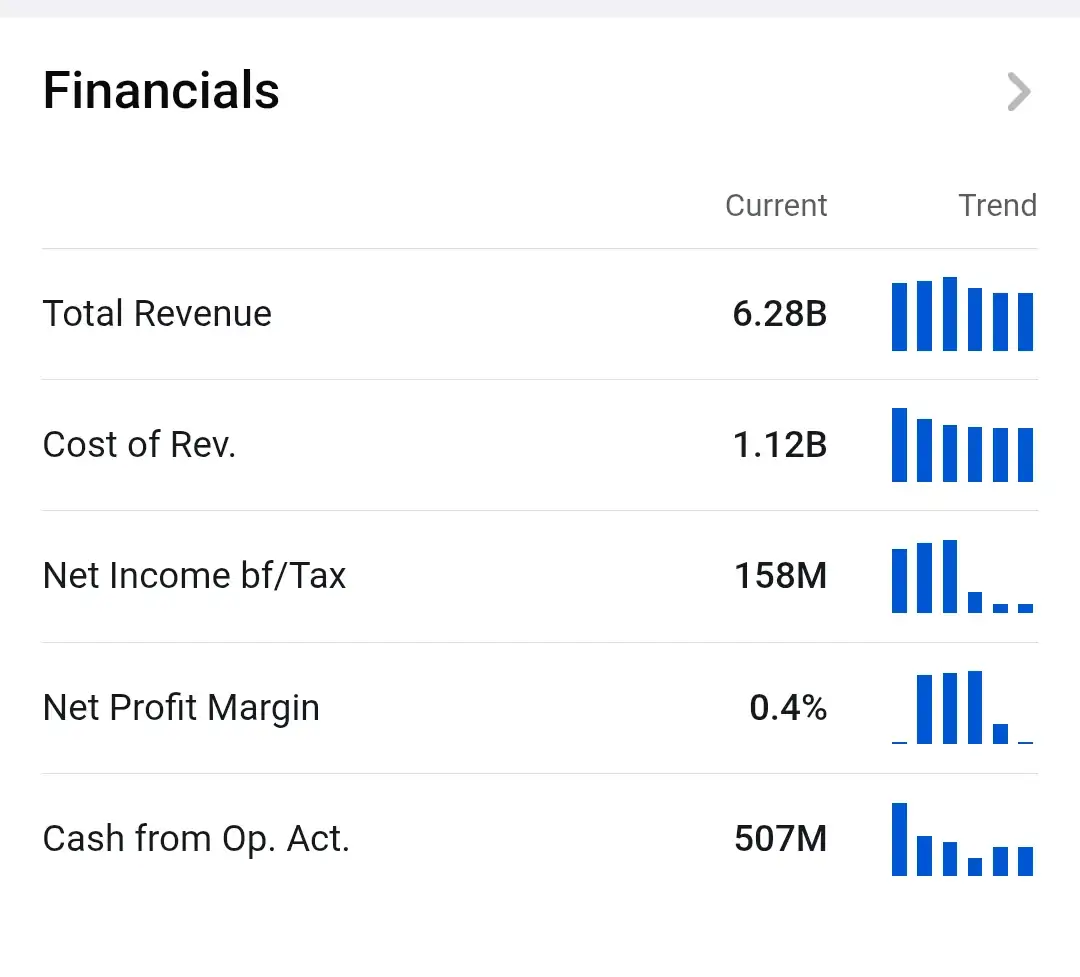Click the 507M cash from operations value
1080x977 pixels.
[781, 839]
